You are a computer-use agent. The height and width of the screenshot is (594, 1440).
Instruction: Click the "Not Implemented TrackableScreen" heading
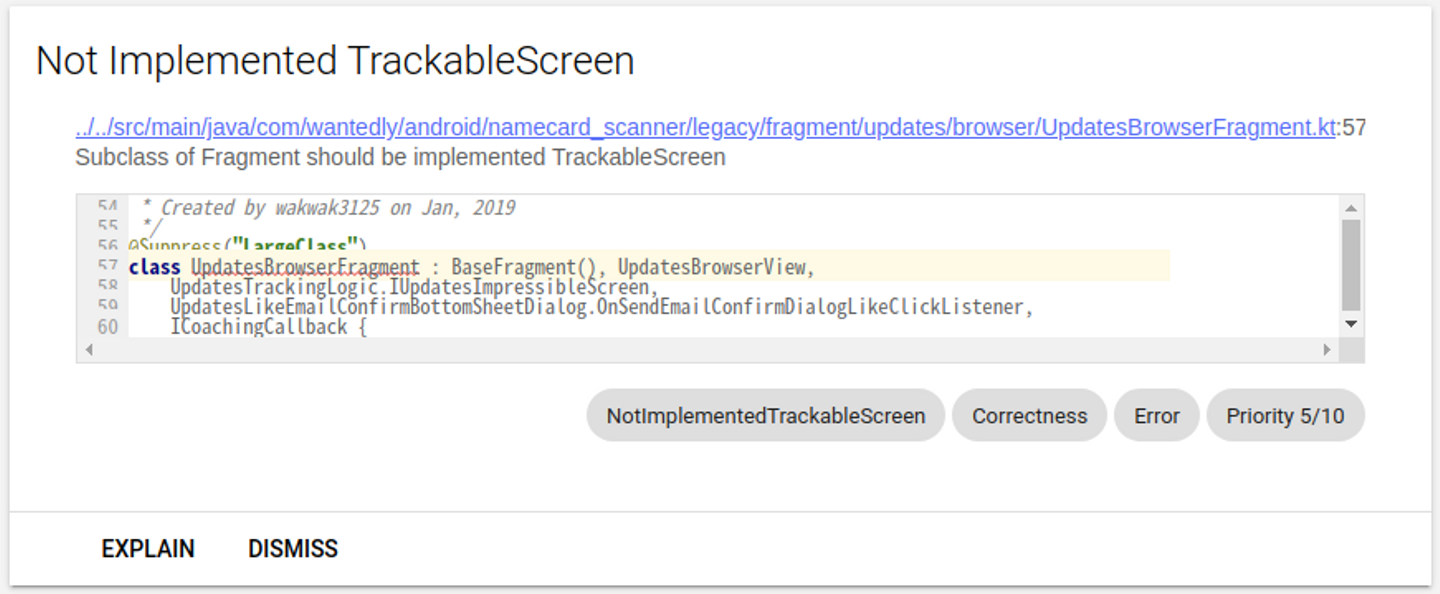pos(335,61)
